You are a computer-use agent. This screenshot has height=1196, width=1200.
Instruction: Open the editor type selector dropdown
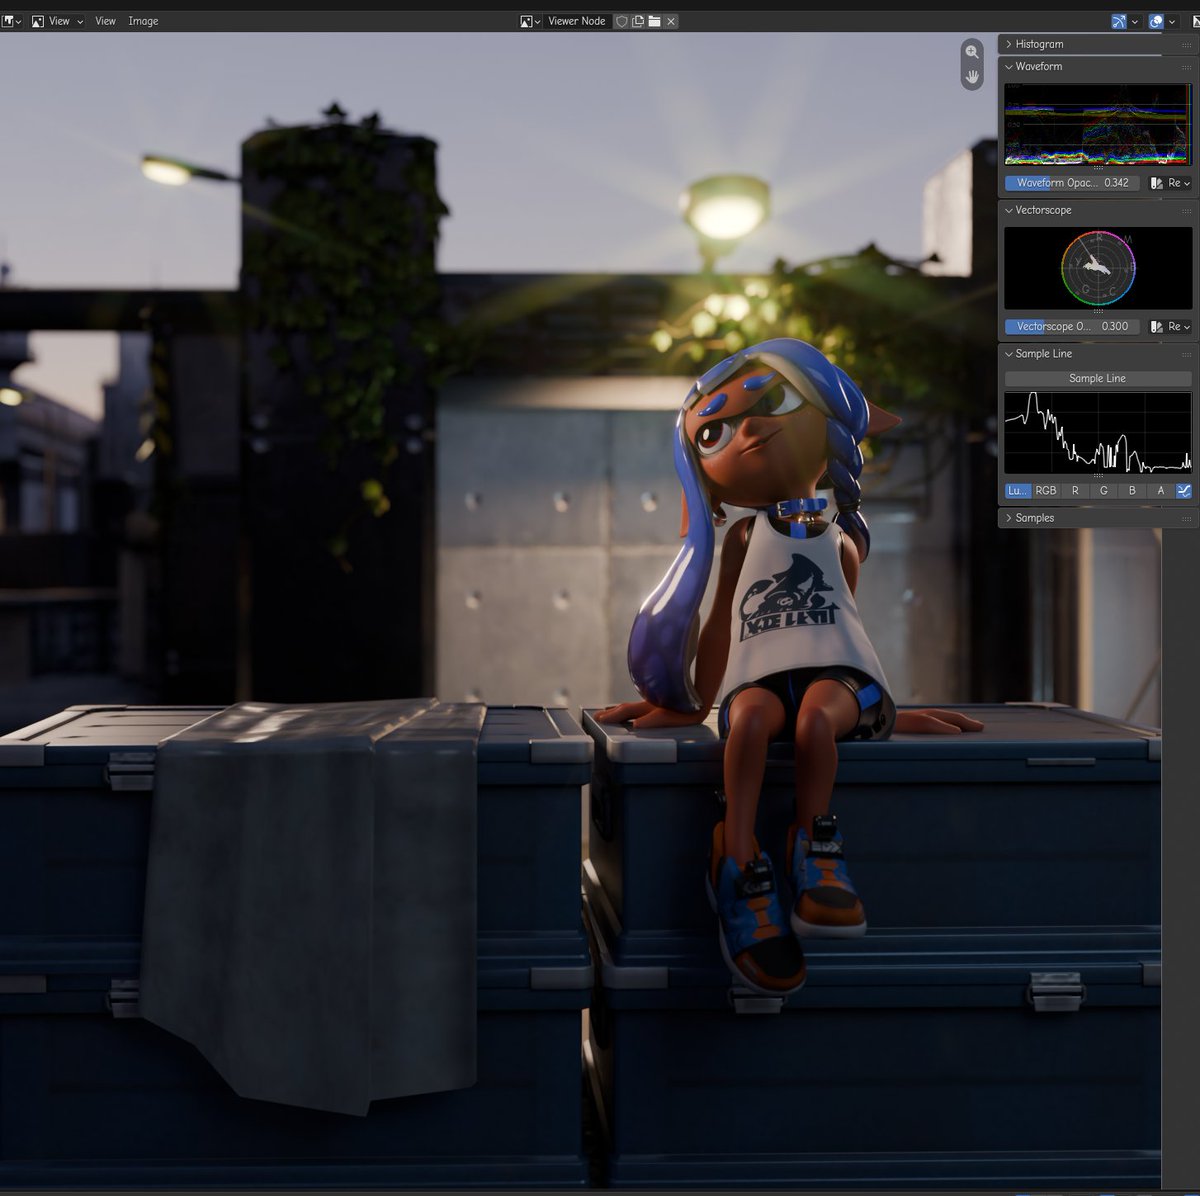11,21
